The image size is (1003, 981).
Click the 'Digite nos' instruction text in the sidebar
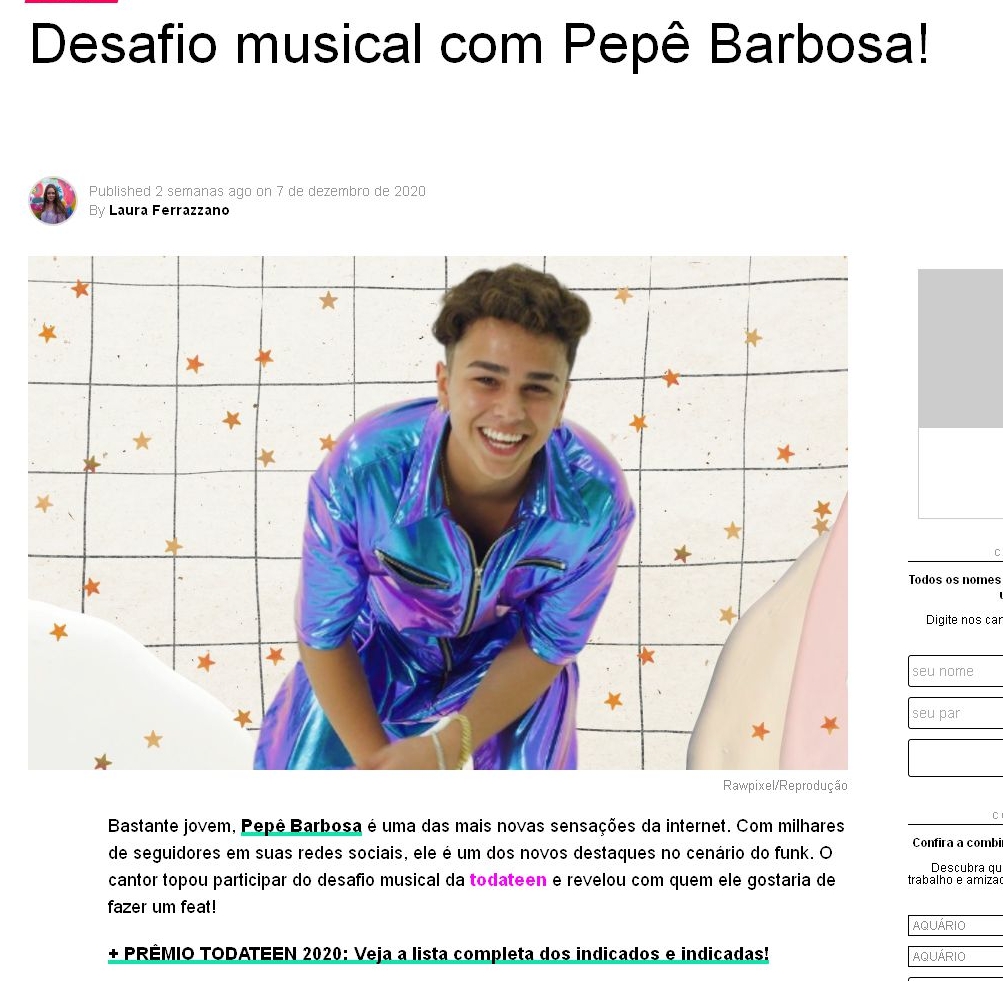tap(964, 620)
